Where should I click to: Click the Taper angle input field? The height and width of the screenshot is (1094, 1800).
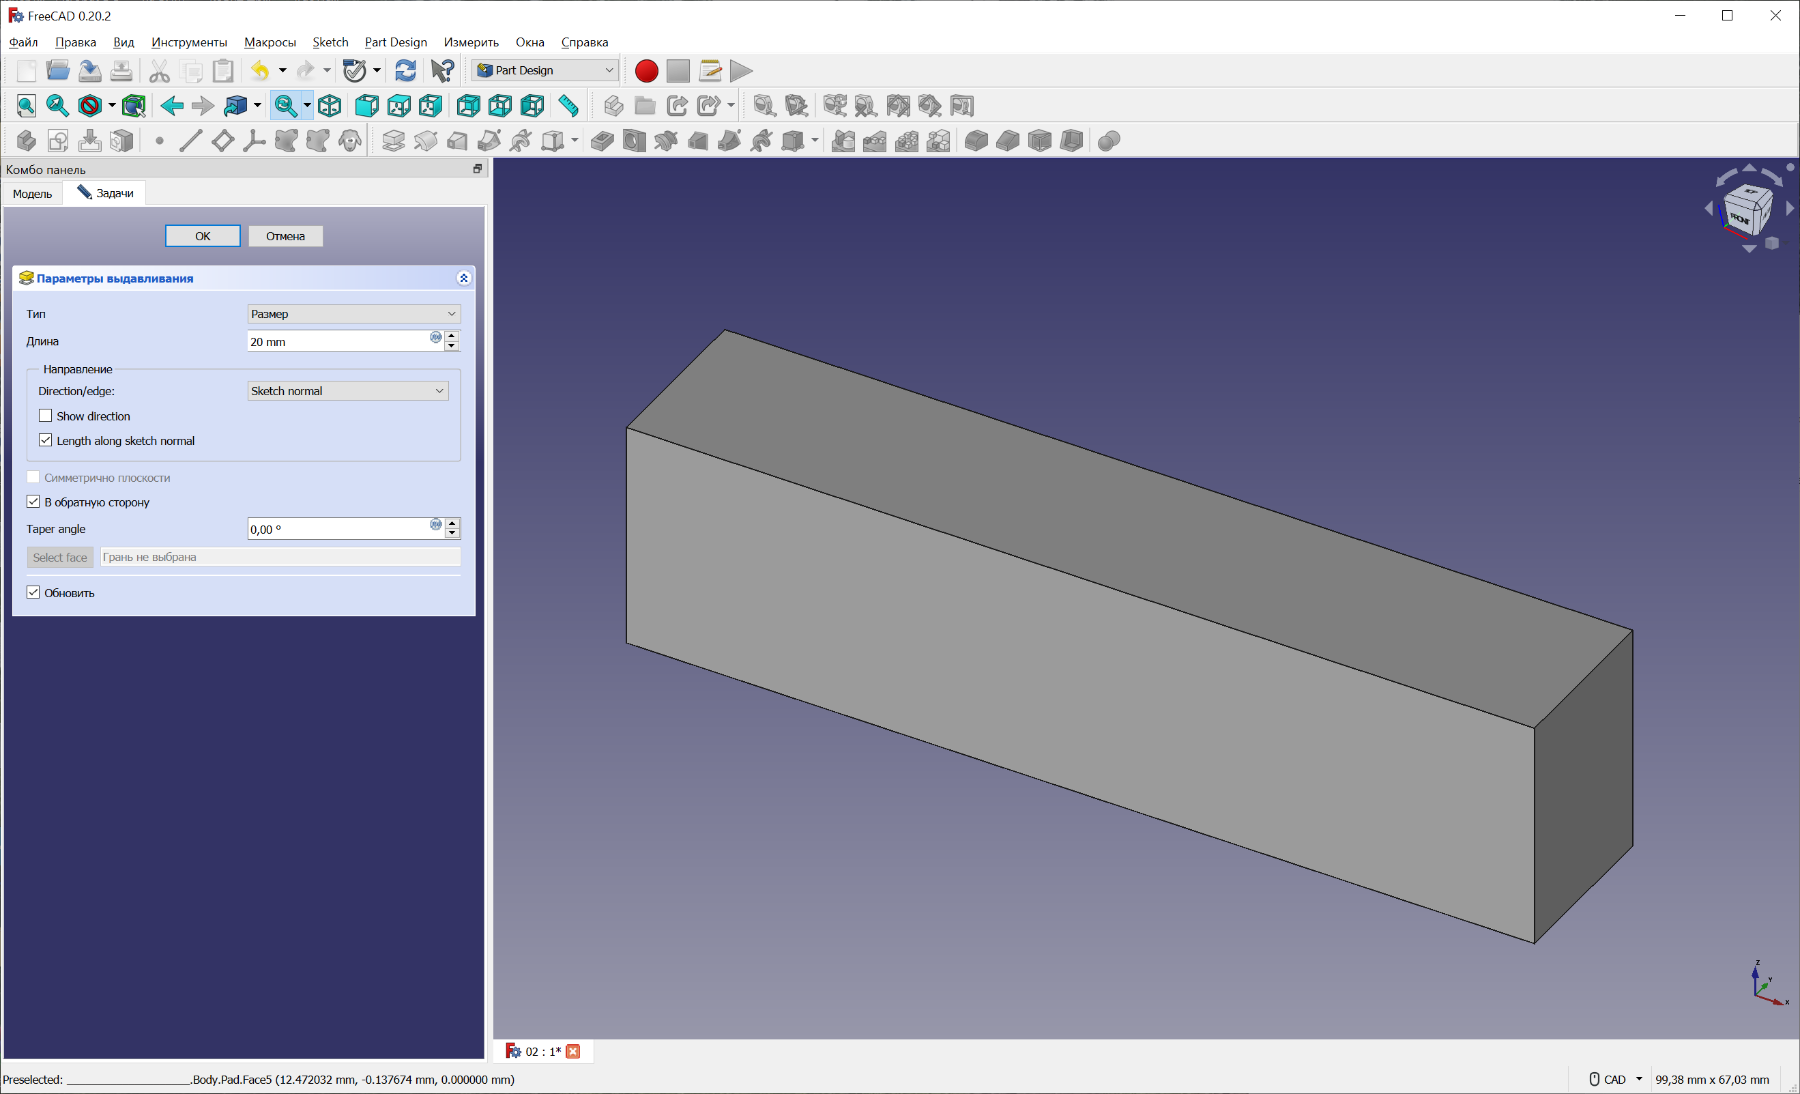[x=338, y=529]
